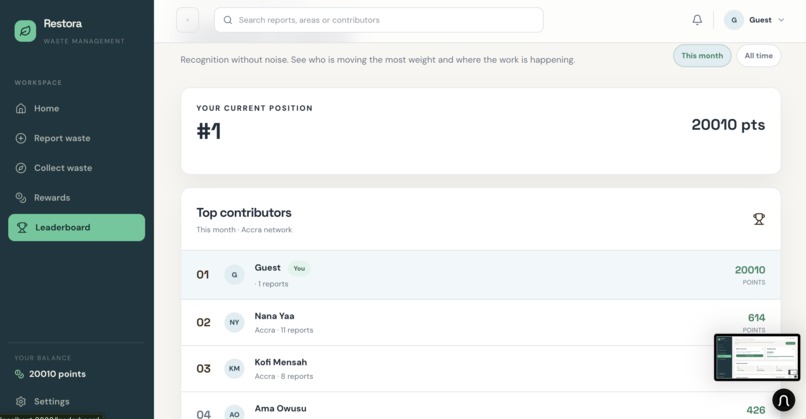The height and width of the screenshot is (419, 806).
Task: Click the Settings gear icon
Action: [x=21, y=402]
